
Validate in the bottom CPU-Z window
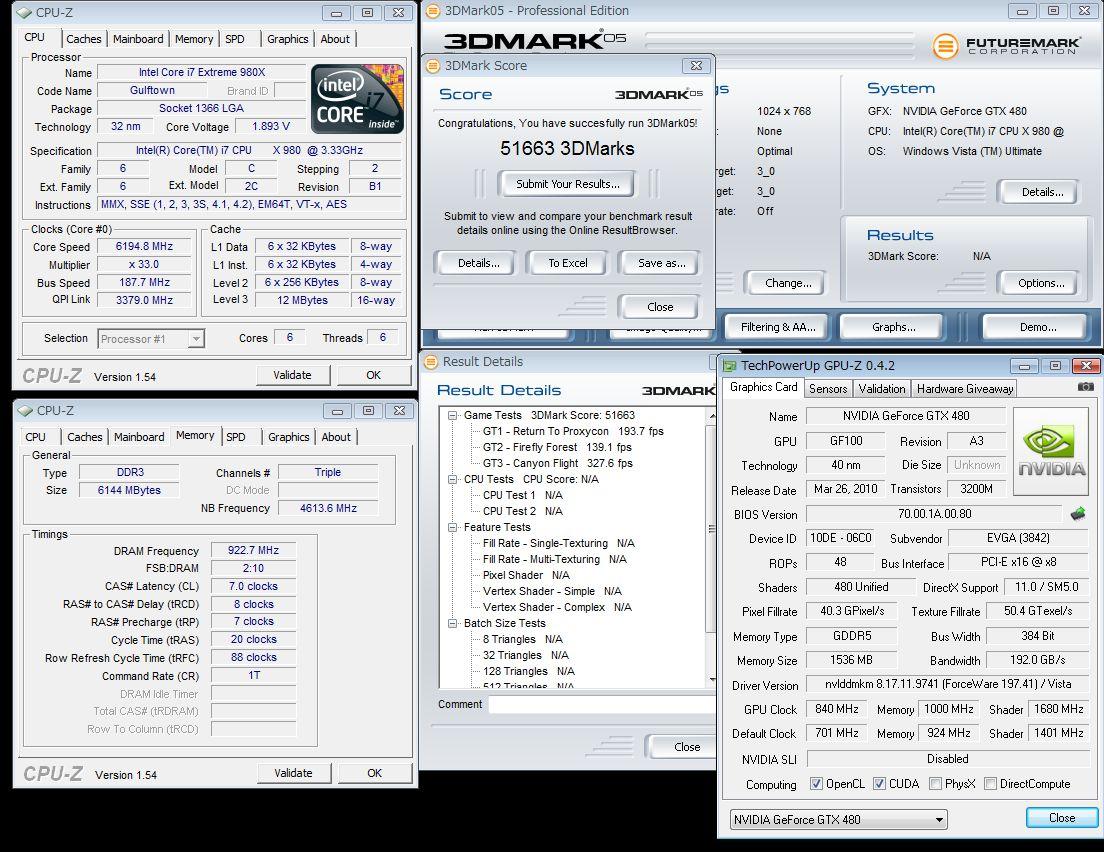click(x=293, y=773)
